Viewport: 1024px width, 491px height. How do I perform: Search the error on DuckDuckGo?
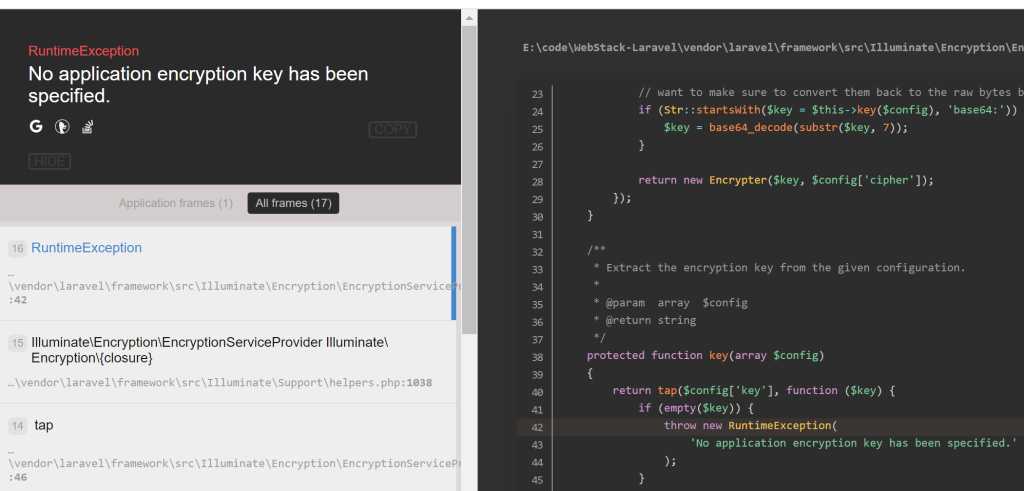tap(62, 126)
